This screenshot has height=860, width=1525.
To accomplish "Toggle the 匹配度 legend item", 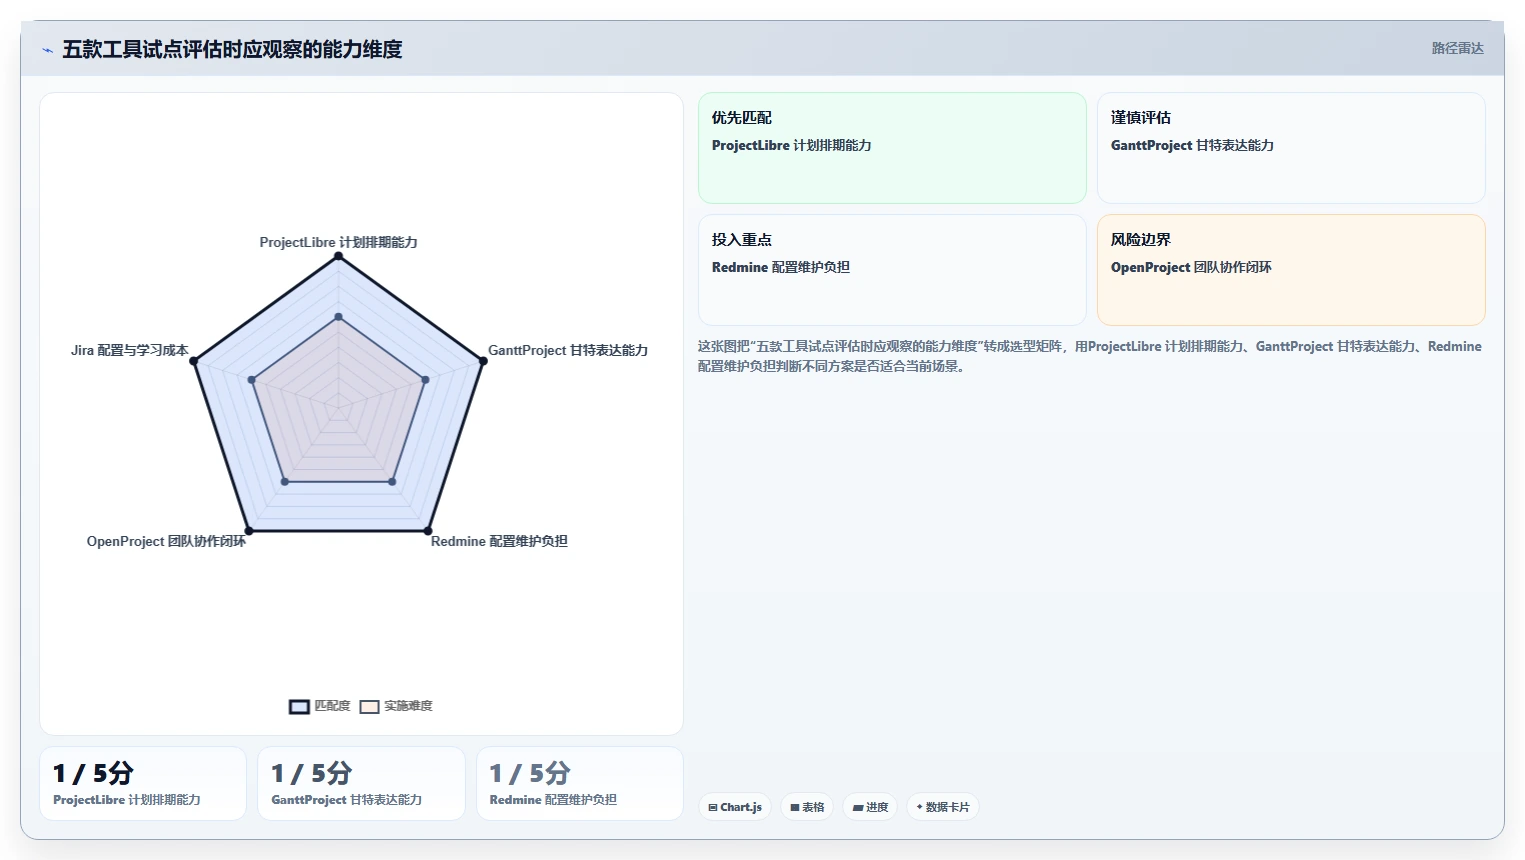I will (x=320, y=706).
